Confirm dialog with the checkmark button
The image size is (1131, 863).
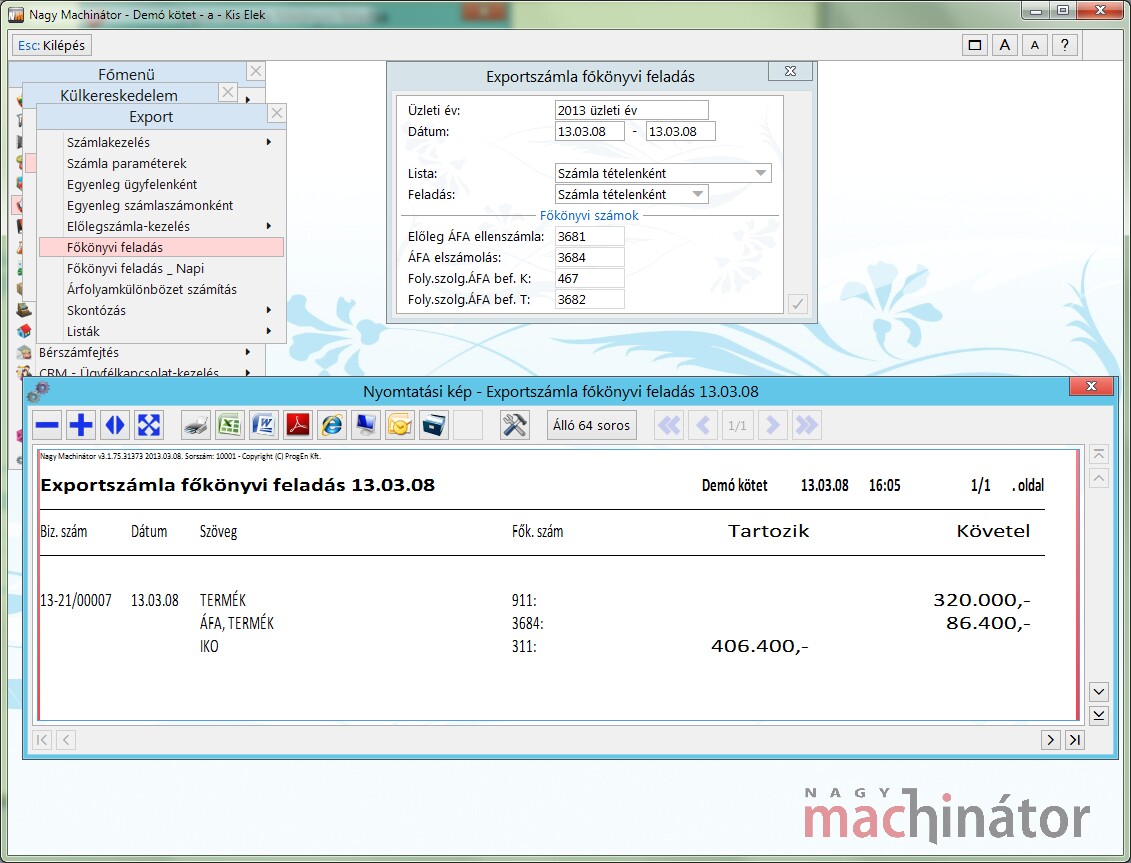(x=797, y=305)
